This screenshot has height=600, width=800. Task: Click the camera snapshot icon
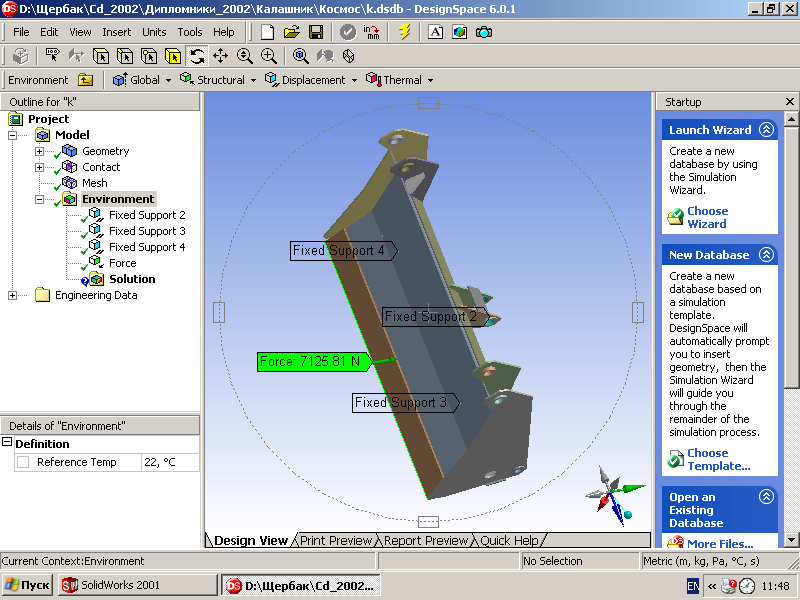point(484,32)
